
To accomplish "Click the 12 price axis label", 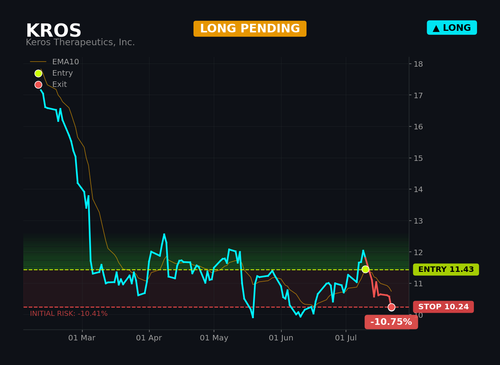I will click(418, 252).
